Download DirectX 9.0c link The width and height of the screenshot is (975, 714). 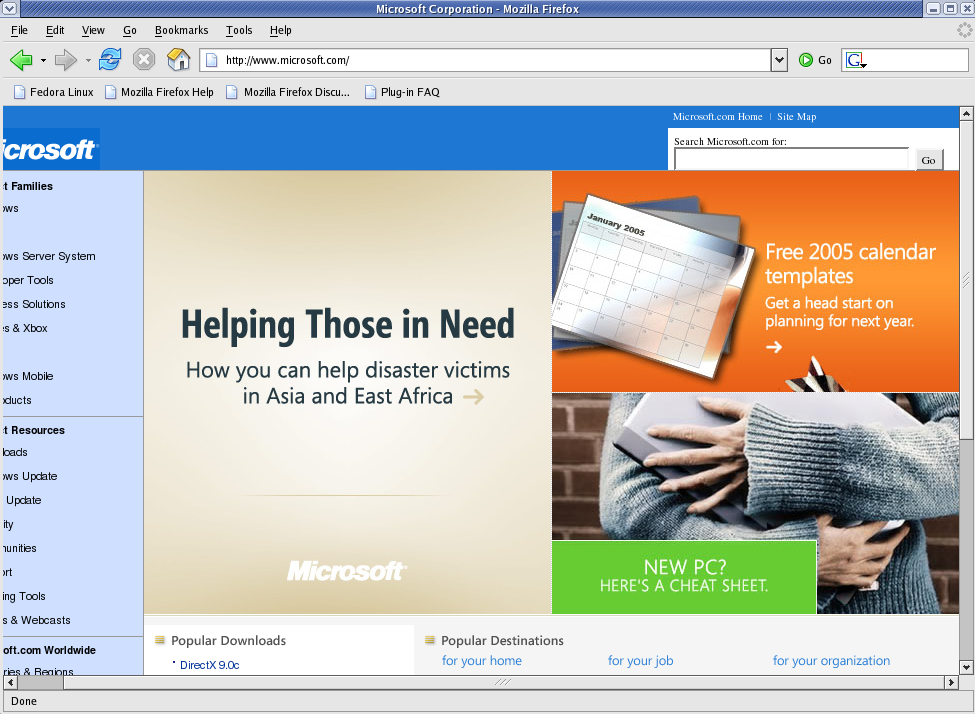coord(210,665)
